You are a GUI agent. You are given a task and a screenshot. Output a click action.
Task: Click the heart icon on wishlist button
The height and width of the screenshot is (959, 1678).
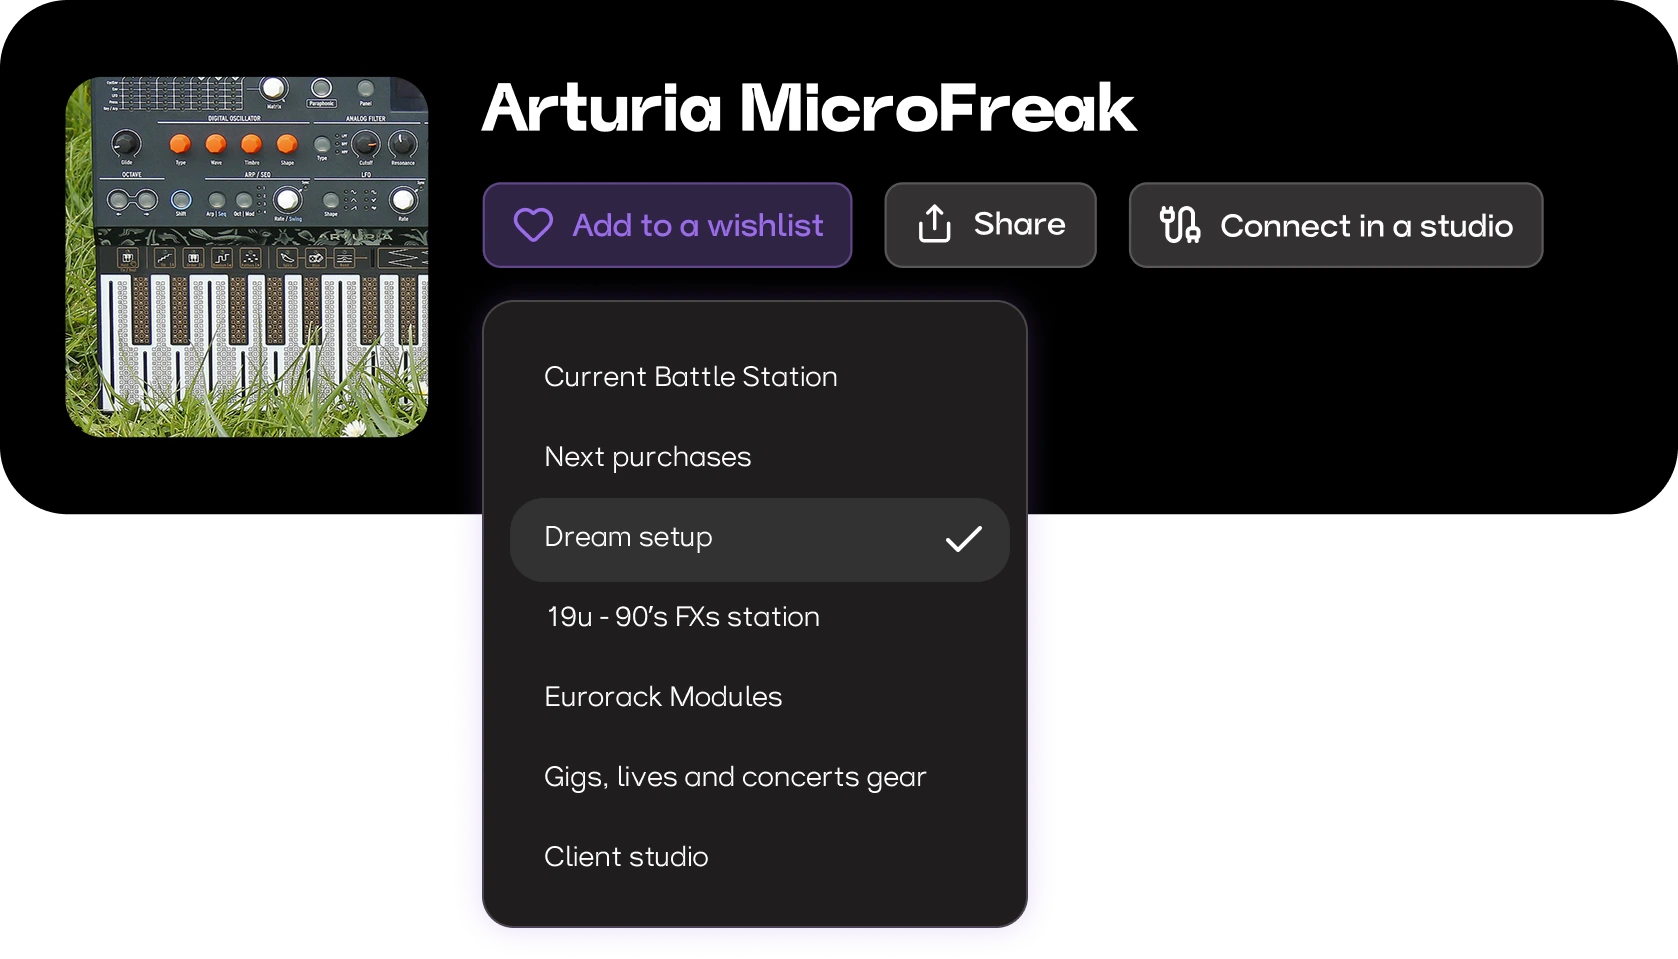[x=533, y=225]
